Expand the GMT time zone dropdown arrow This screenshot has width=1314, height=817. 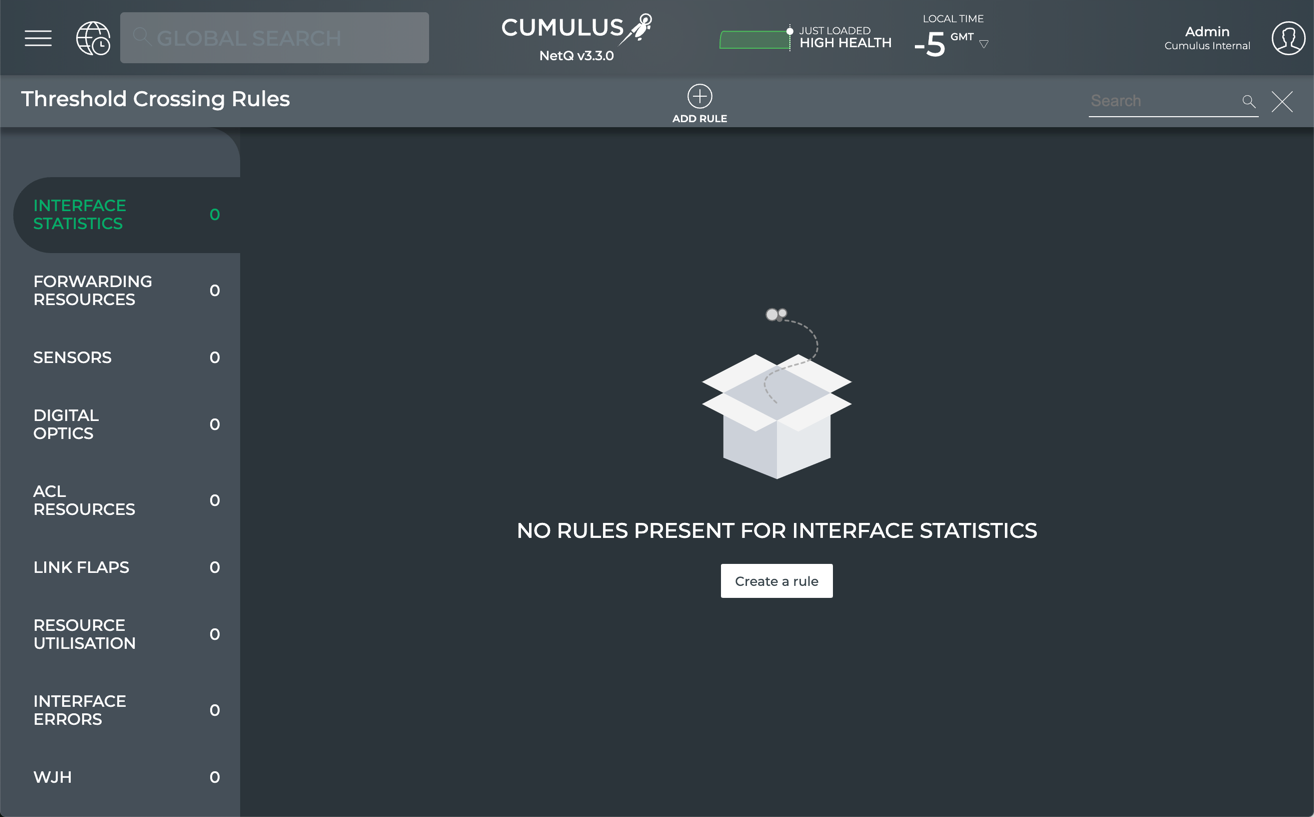point(984,44)
